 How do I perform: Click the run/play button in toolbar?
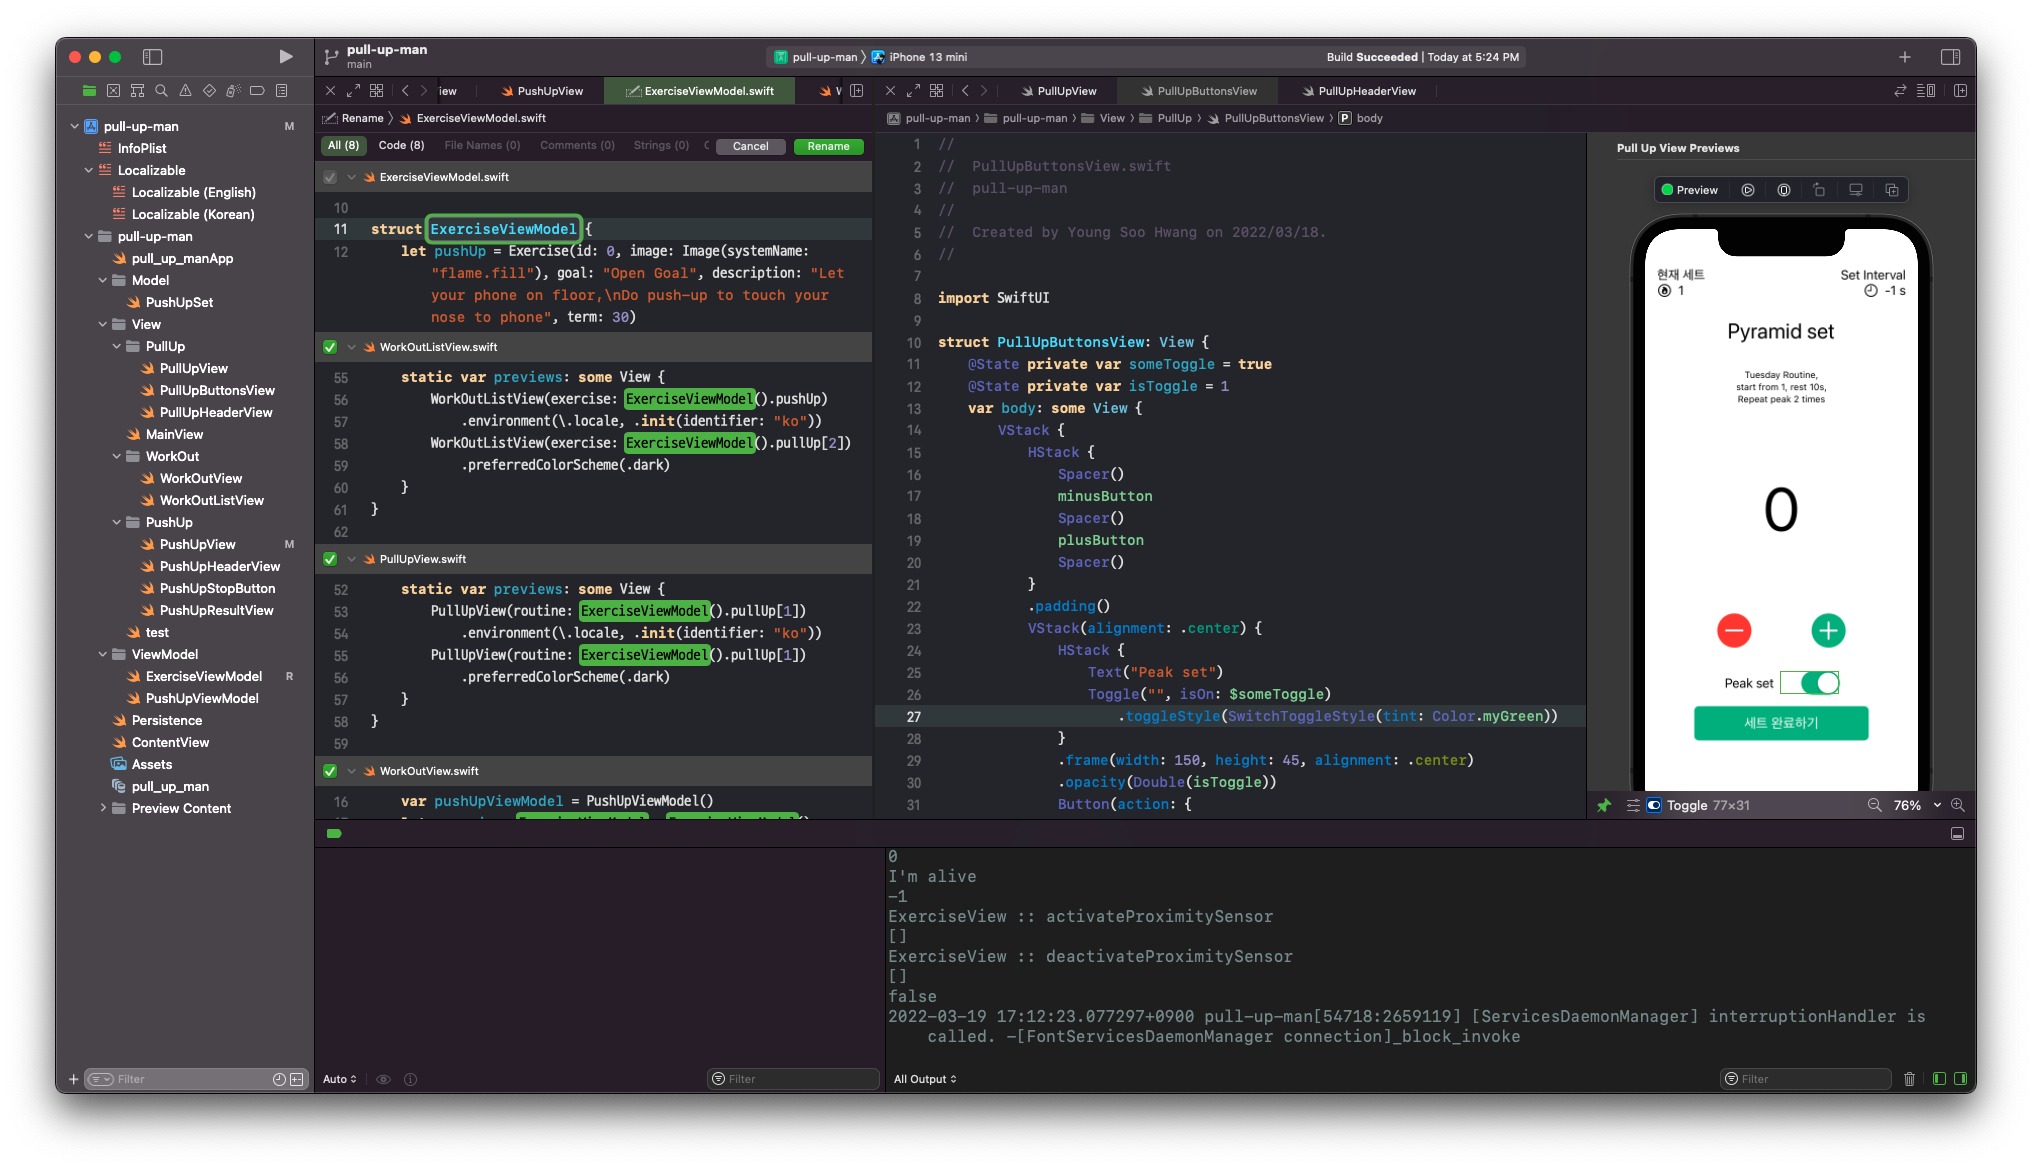[286, 56]
